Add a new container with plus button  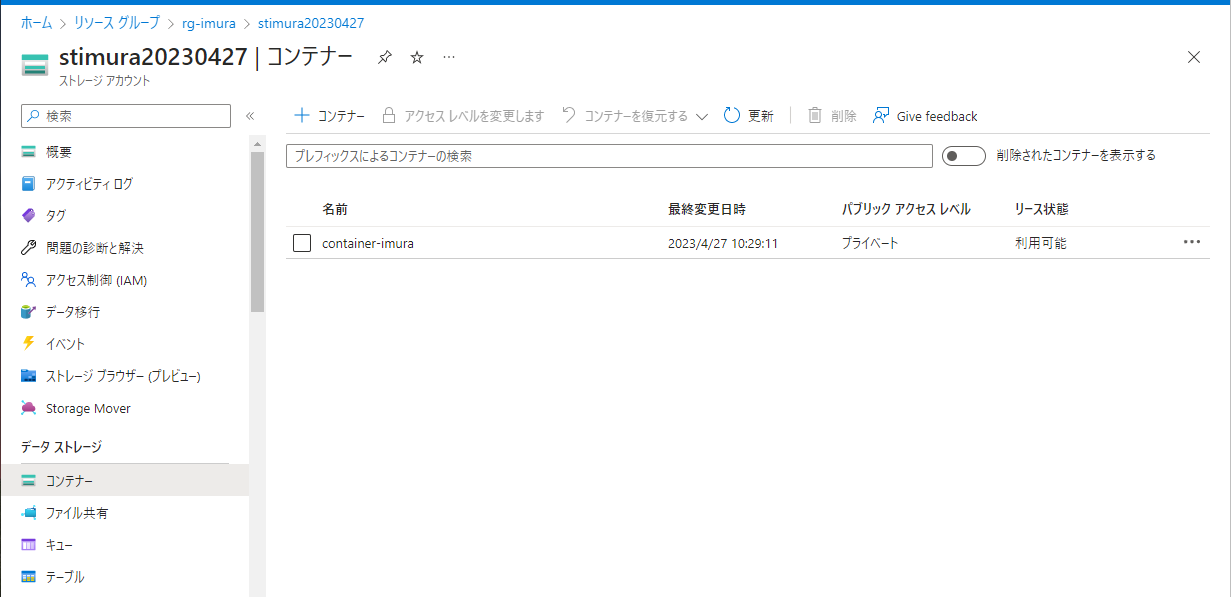click(x=329, y=116)
